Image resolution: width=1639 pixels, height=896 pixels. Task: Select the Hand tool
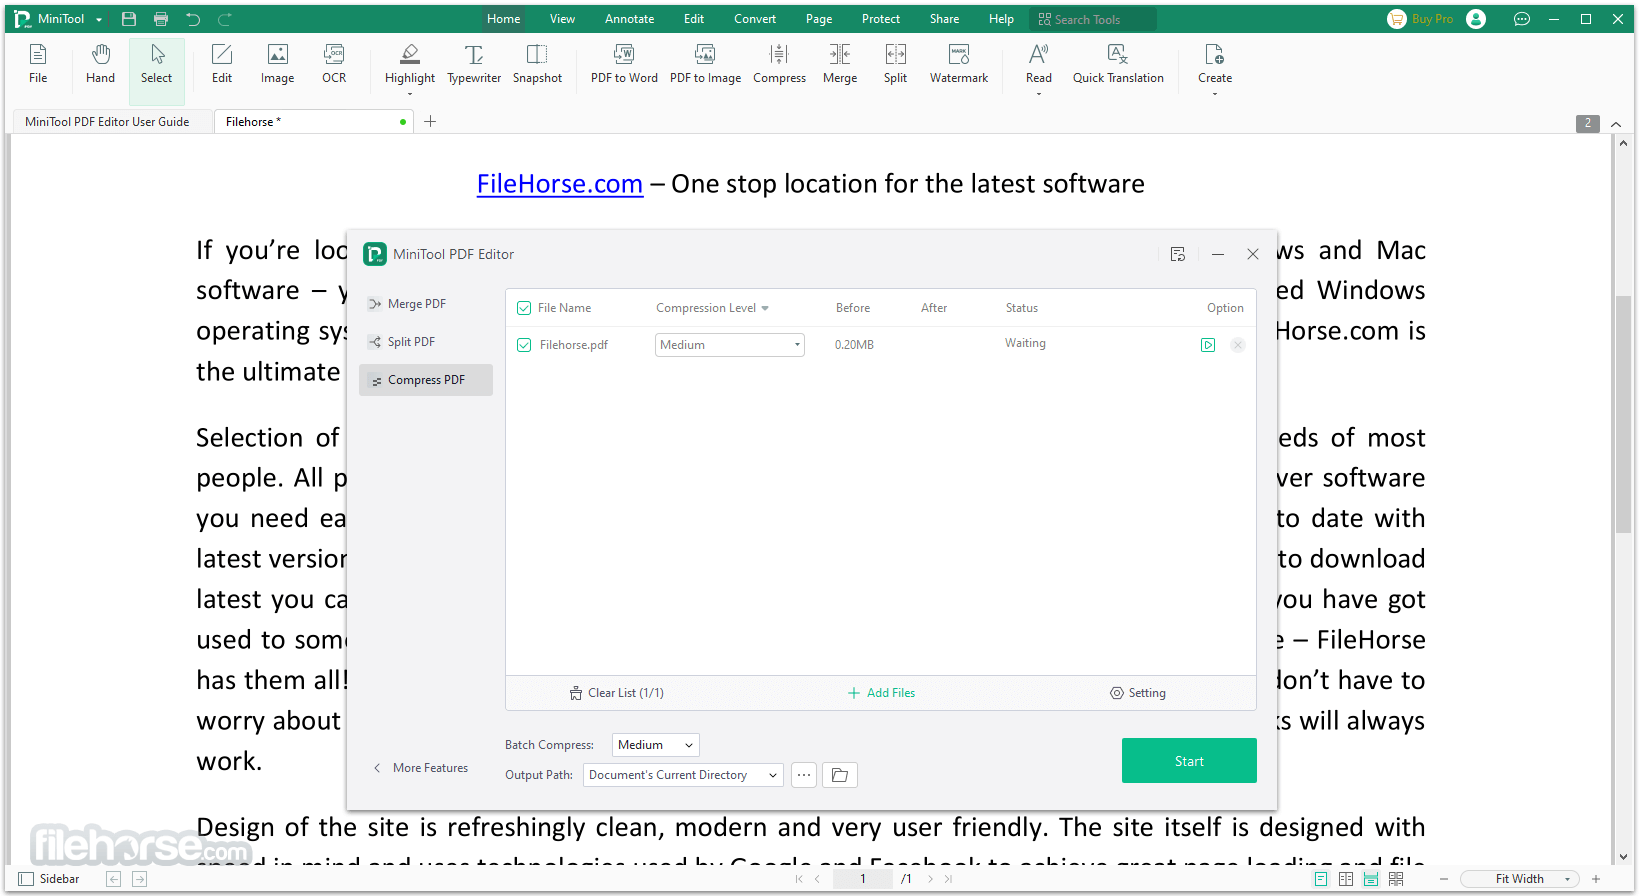click(x=100, y=64)
